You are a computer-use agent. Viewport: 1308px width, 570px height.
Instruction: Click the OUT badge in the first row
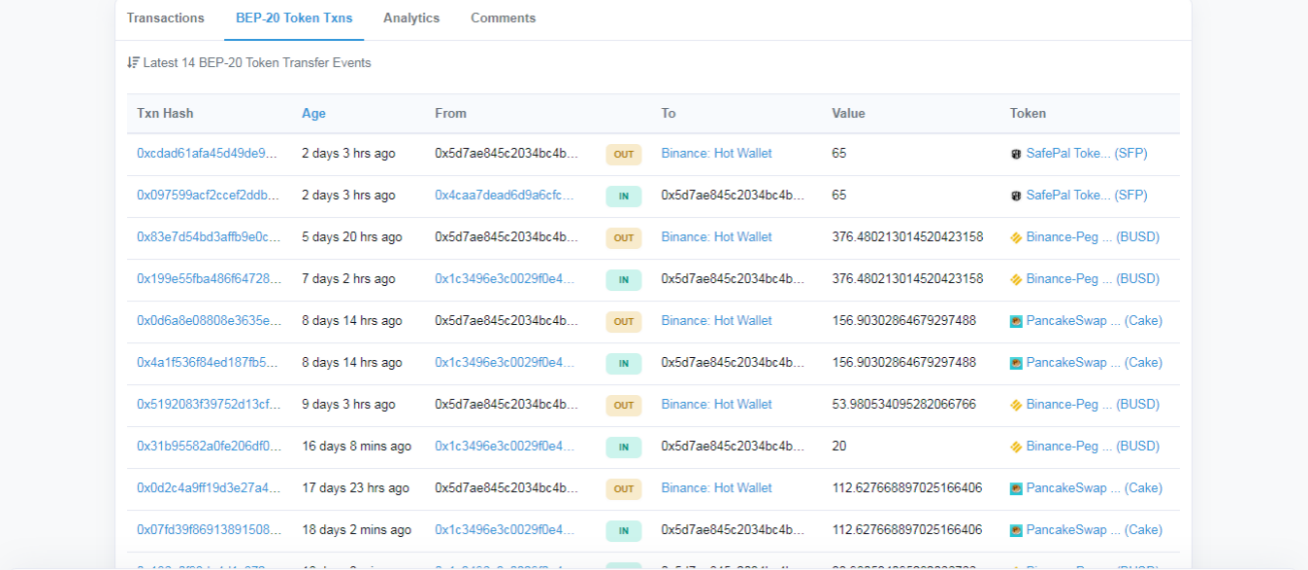pos(623,154)
